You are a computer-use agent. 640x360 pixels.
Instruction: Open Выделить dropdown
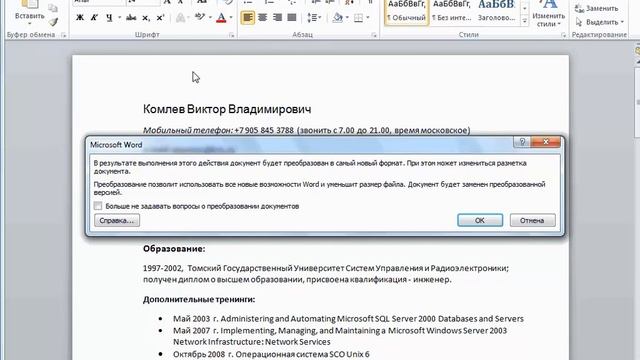(x=599, y=22)
